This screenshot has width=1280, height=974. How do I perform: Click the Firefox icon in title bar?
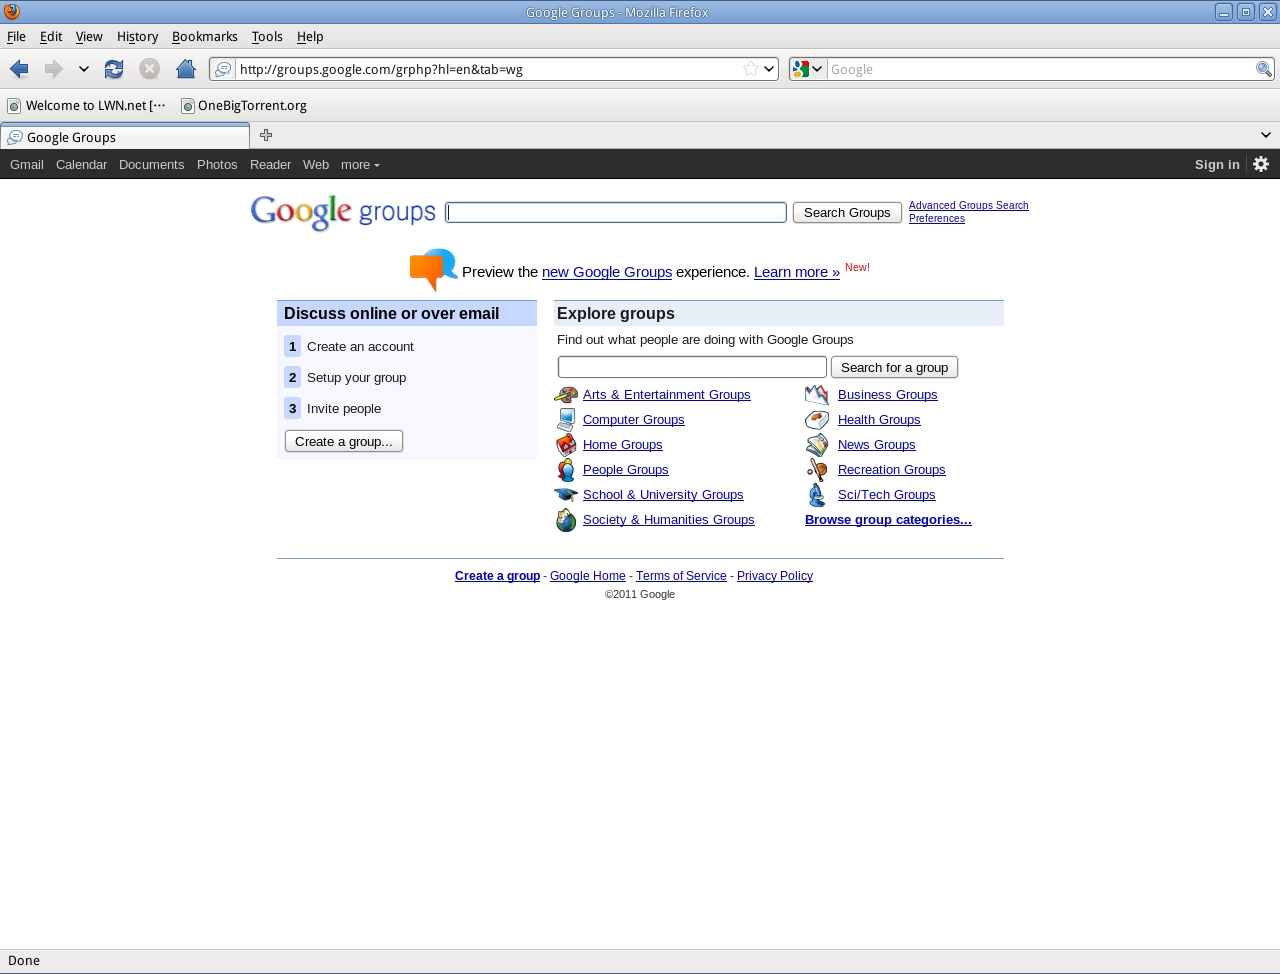[x=12, y=12]
